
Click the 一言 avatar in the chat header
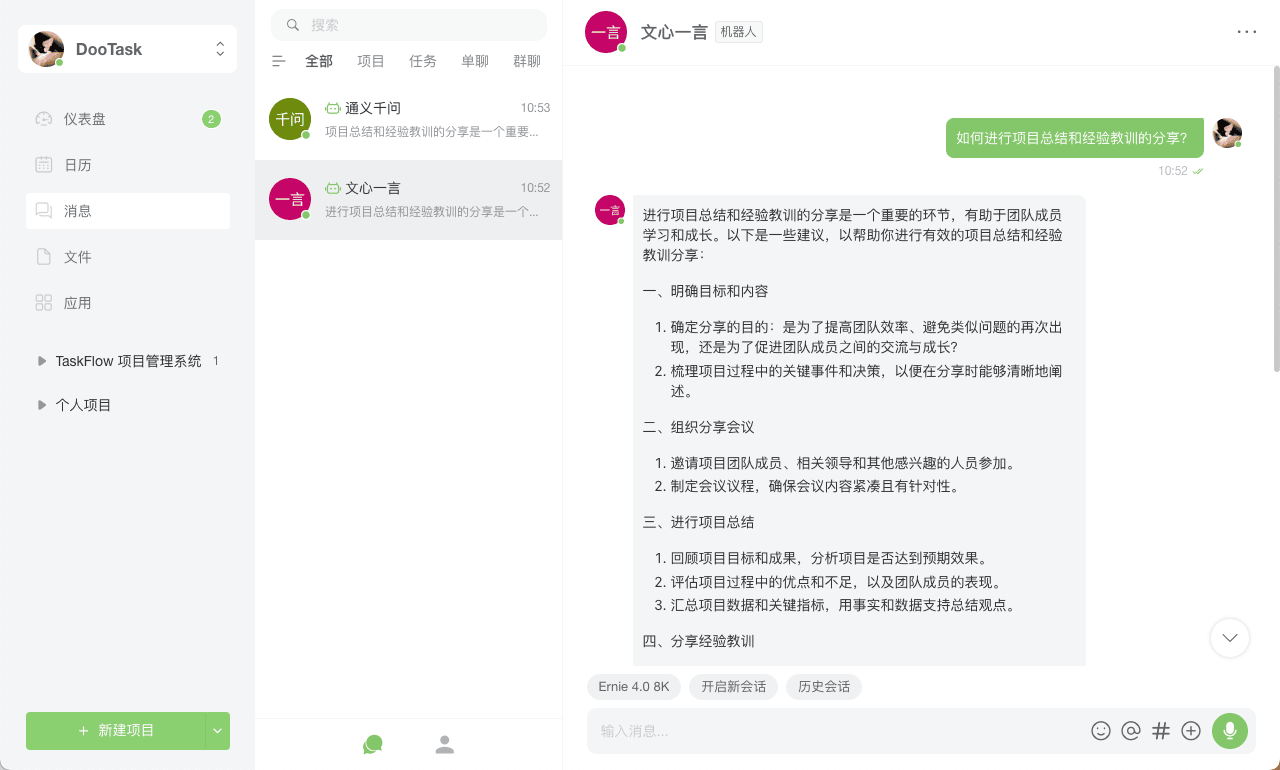pyautogui.click(x=606, y=32)
